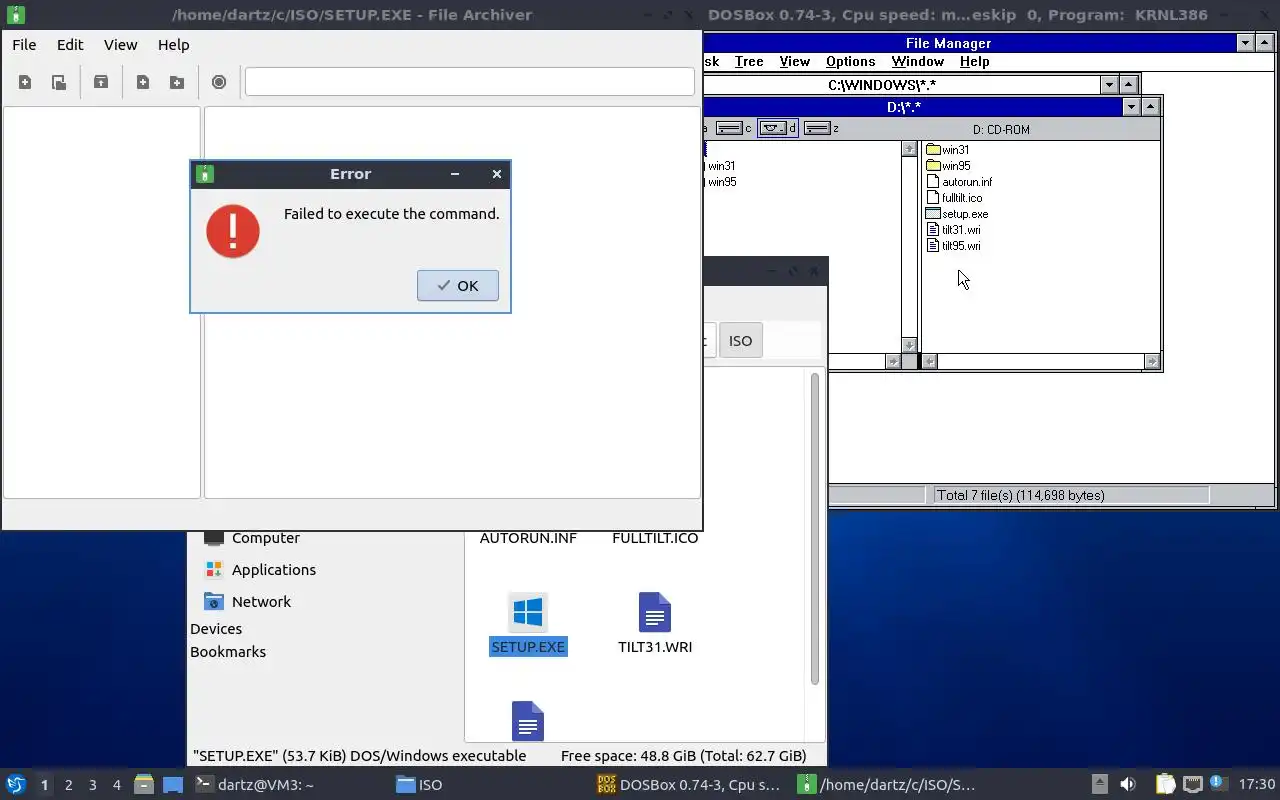The height and width of the screenshot is (800, 1280).
Task: Open the Options menu in Windows File Manager
Action: (850, 62)
